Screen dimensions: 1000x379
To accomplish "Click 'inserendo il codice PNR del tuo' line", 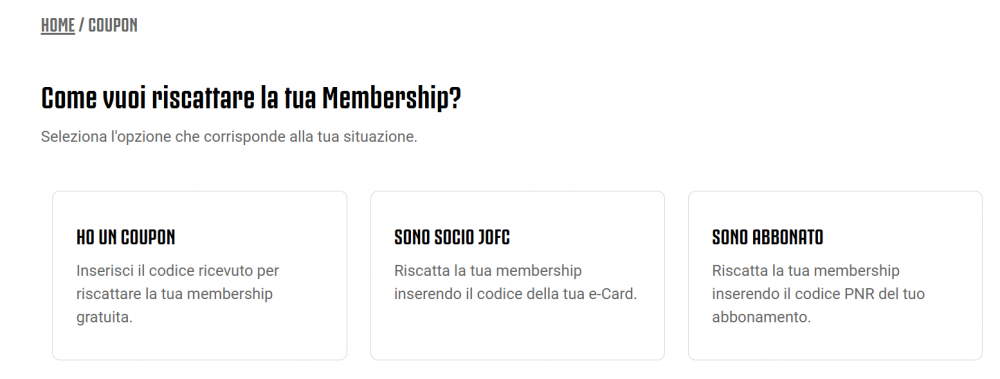I will pyautogui.click(x=818, y=294).
